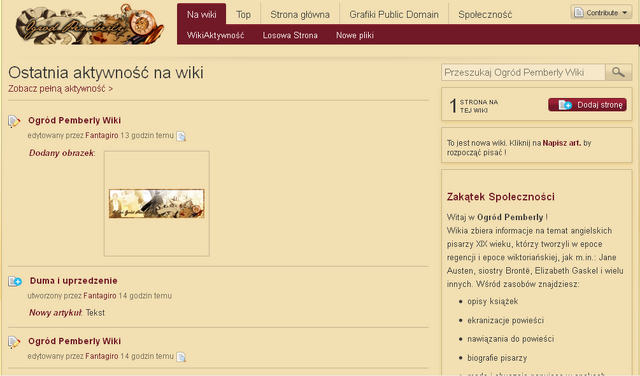The height and width of the screenshot is (376, 640).
Task: Click the edit pencil icon beside the last Ogród Pemberly Wiki entry
Action: tap(14, 342)
